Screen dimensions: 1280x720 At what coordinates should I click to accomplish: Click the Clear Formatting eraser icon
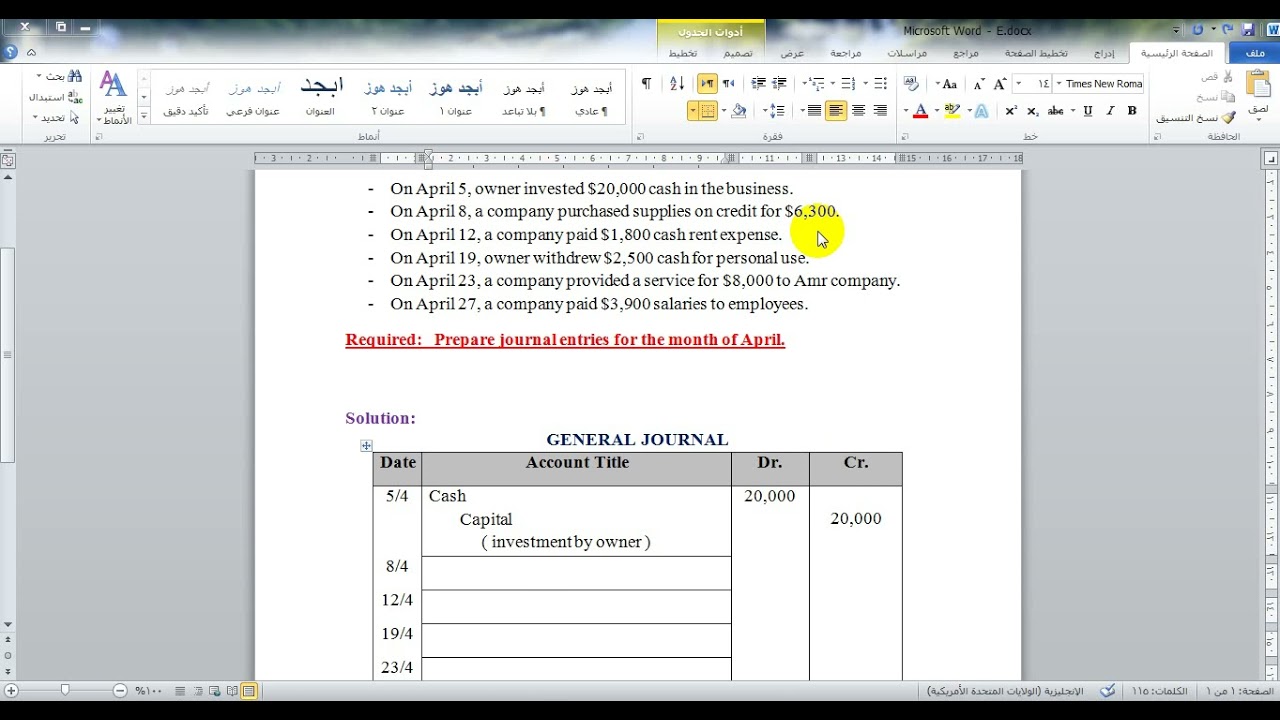(912, 84)
